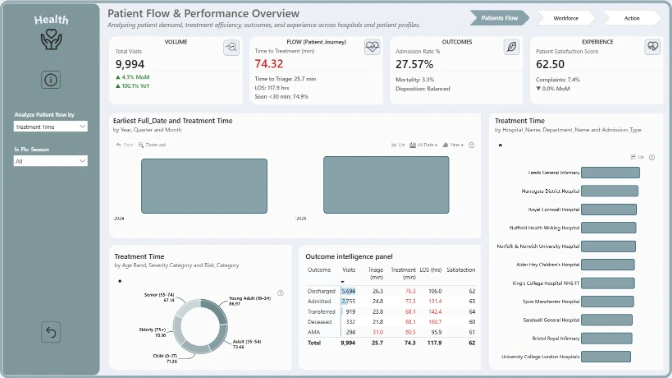This screenshot has width=672, height=378.
Task: Click the 2024 bar in the timeline chart
Action: click(204, 186)
